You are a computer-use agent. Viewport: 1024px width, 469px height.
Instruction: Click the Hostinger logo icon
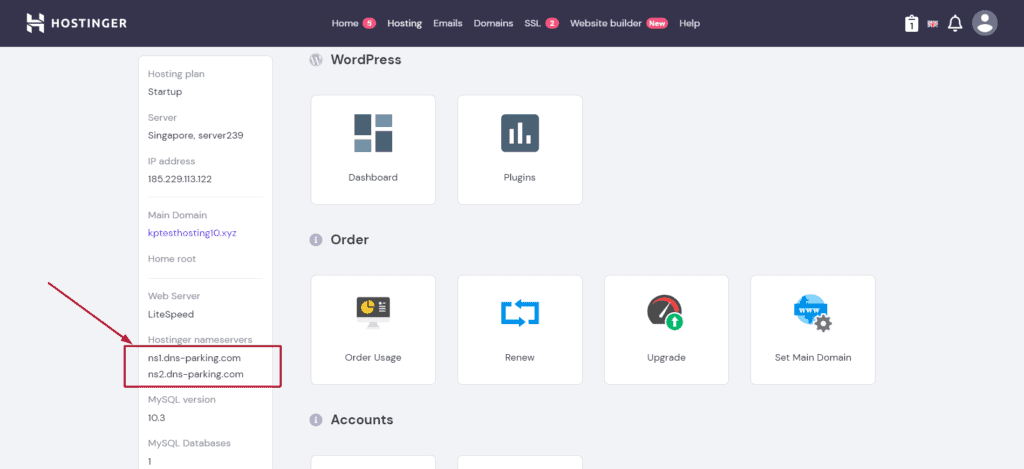pos(35,23)
